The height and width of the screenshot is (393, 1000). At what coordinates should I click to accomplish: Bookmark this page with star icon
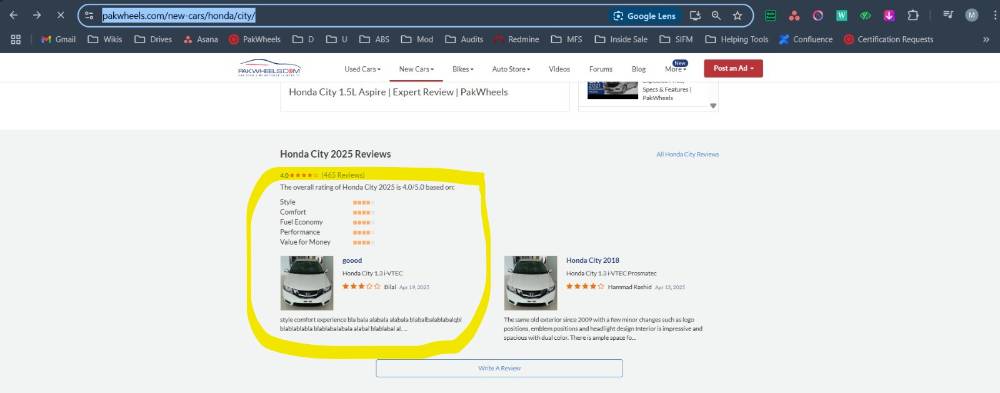point(737,15)
